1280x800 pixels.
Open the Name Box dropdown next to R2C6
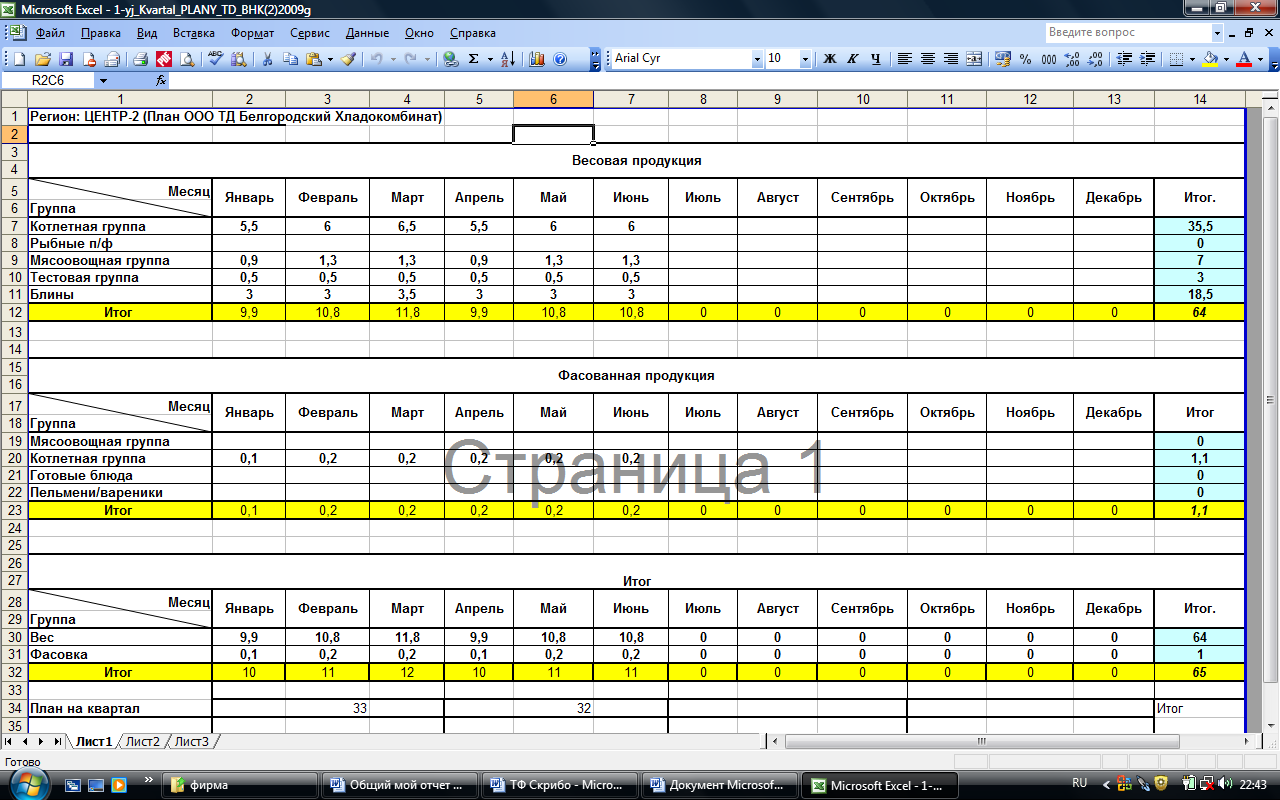(103, 80)
